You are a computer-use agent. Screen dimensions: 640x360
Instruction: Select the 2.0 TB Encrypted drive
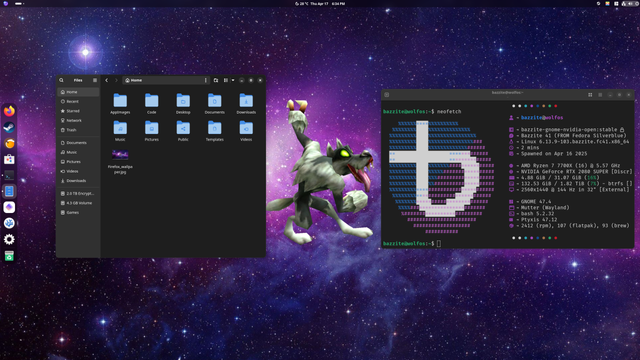(78, 193)
